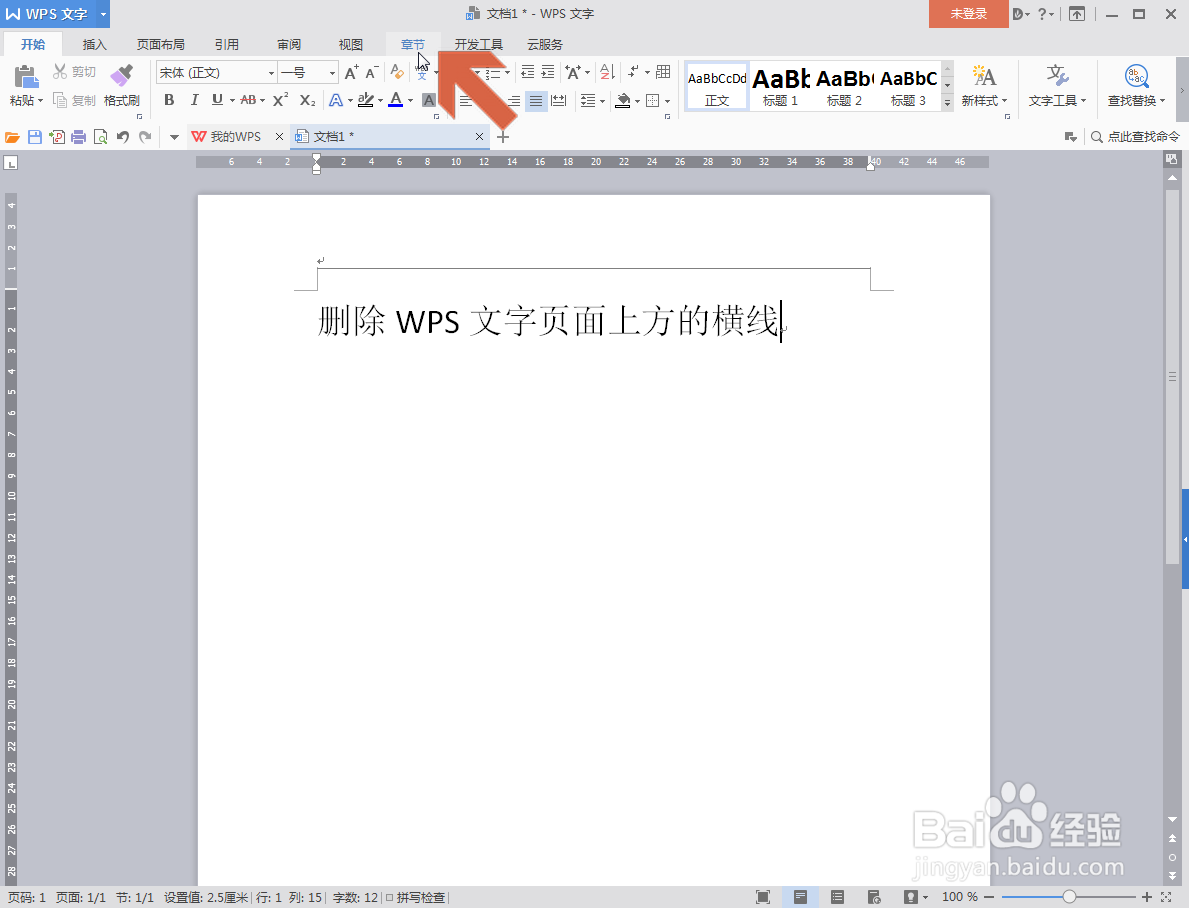The image size is (1189, 908).
Task: Expand the line spacing dropdown arrow
Action: pos(602,100)
